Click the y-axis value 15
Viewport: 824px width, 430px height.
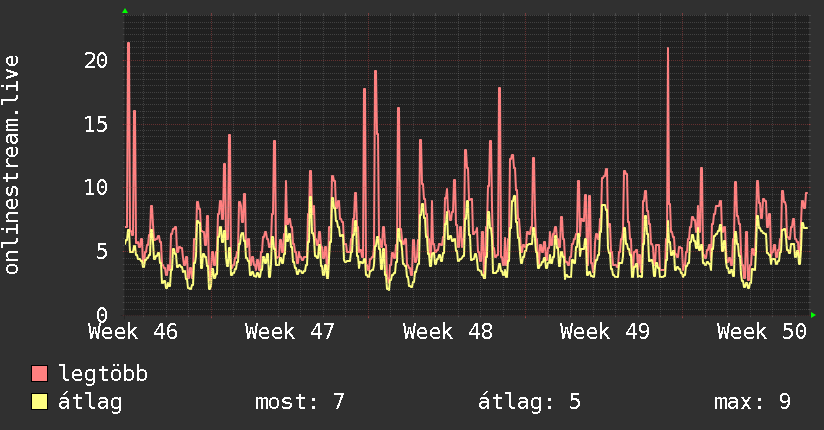(x=96, y=125)
